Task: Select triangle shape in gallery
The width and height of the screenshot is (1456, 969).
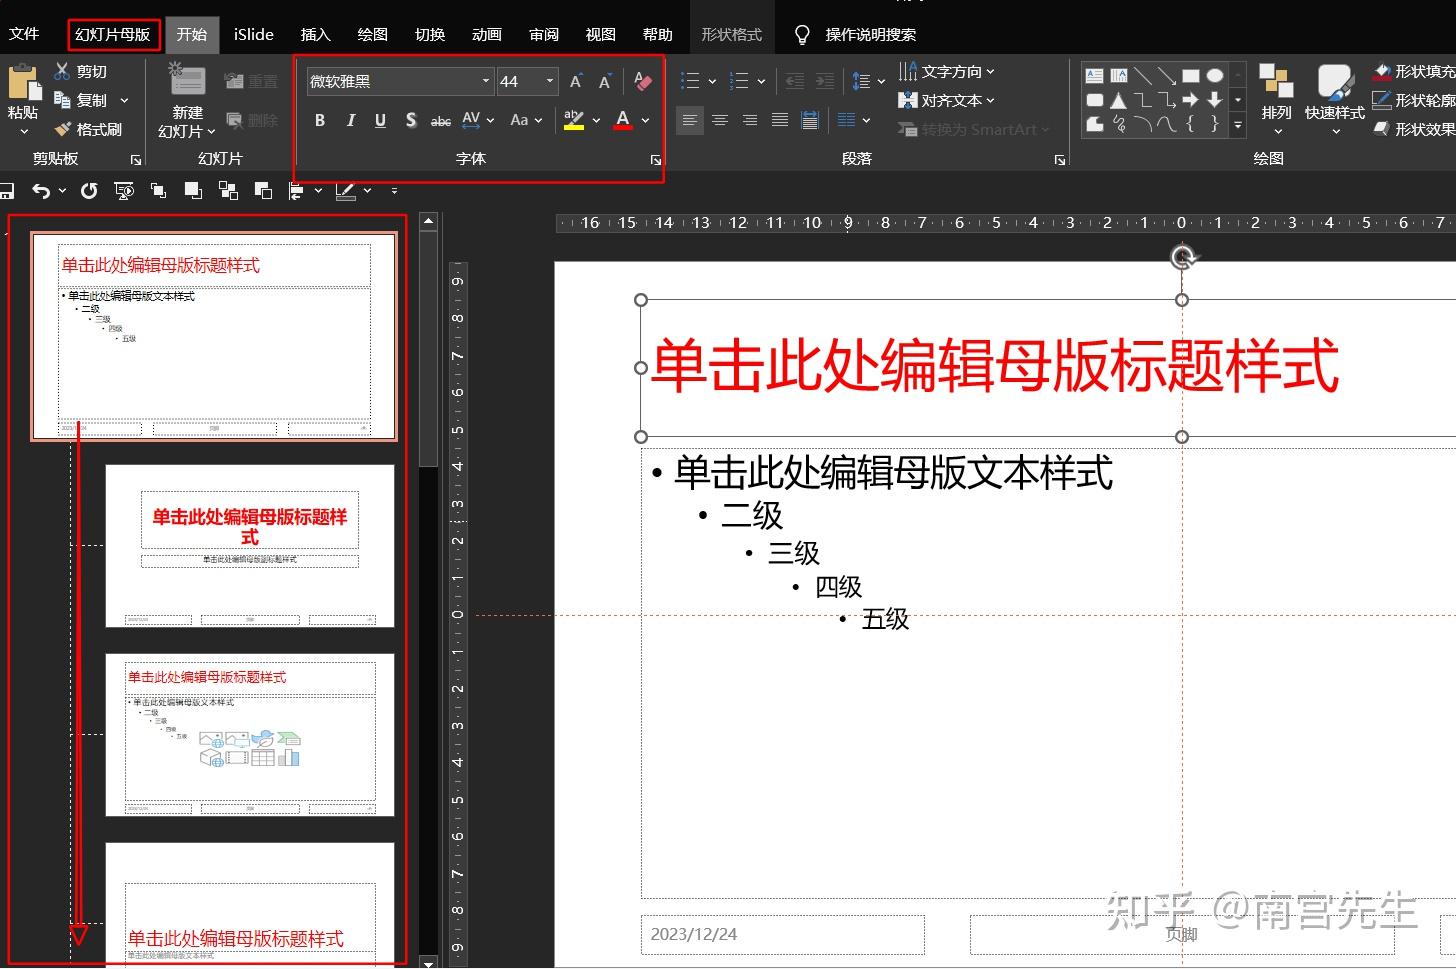Action: coord(1119,100)
